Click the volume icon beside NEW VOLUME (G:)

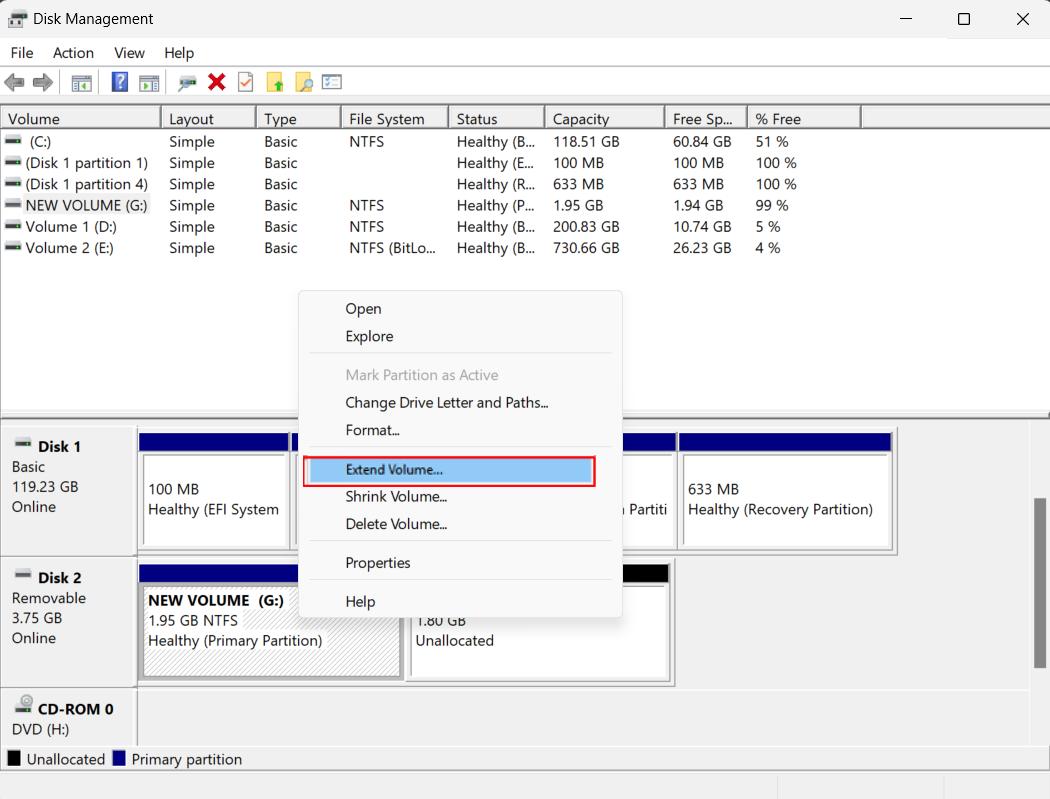point(12,205)
